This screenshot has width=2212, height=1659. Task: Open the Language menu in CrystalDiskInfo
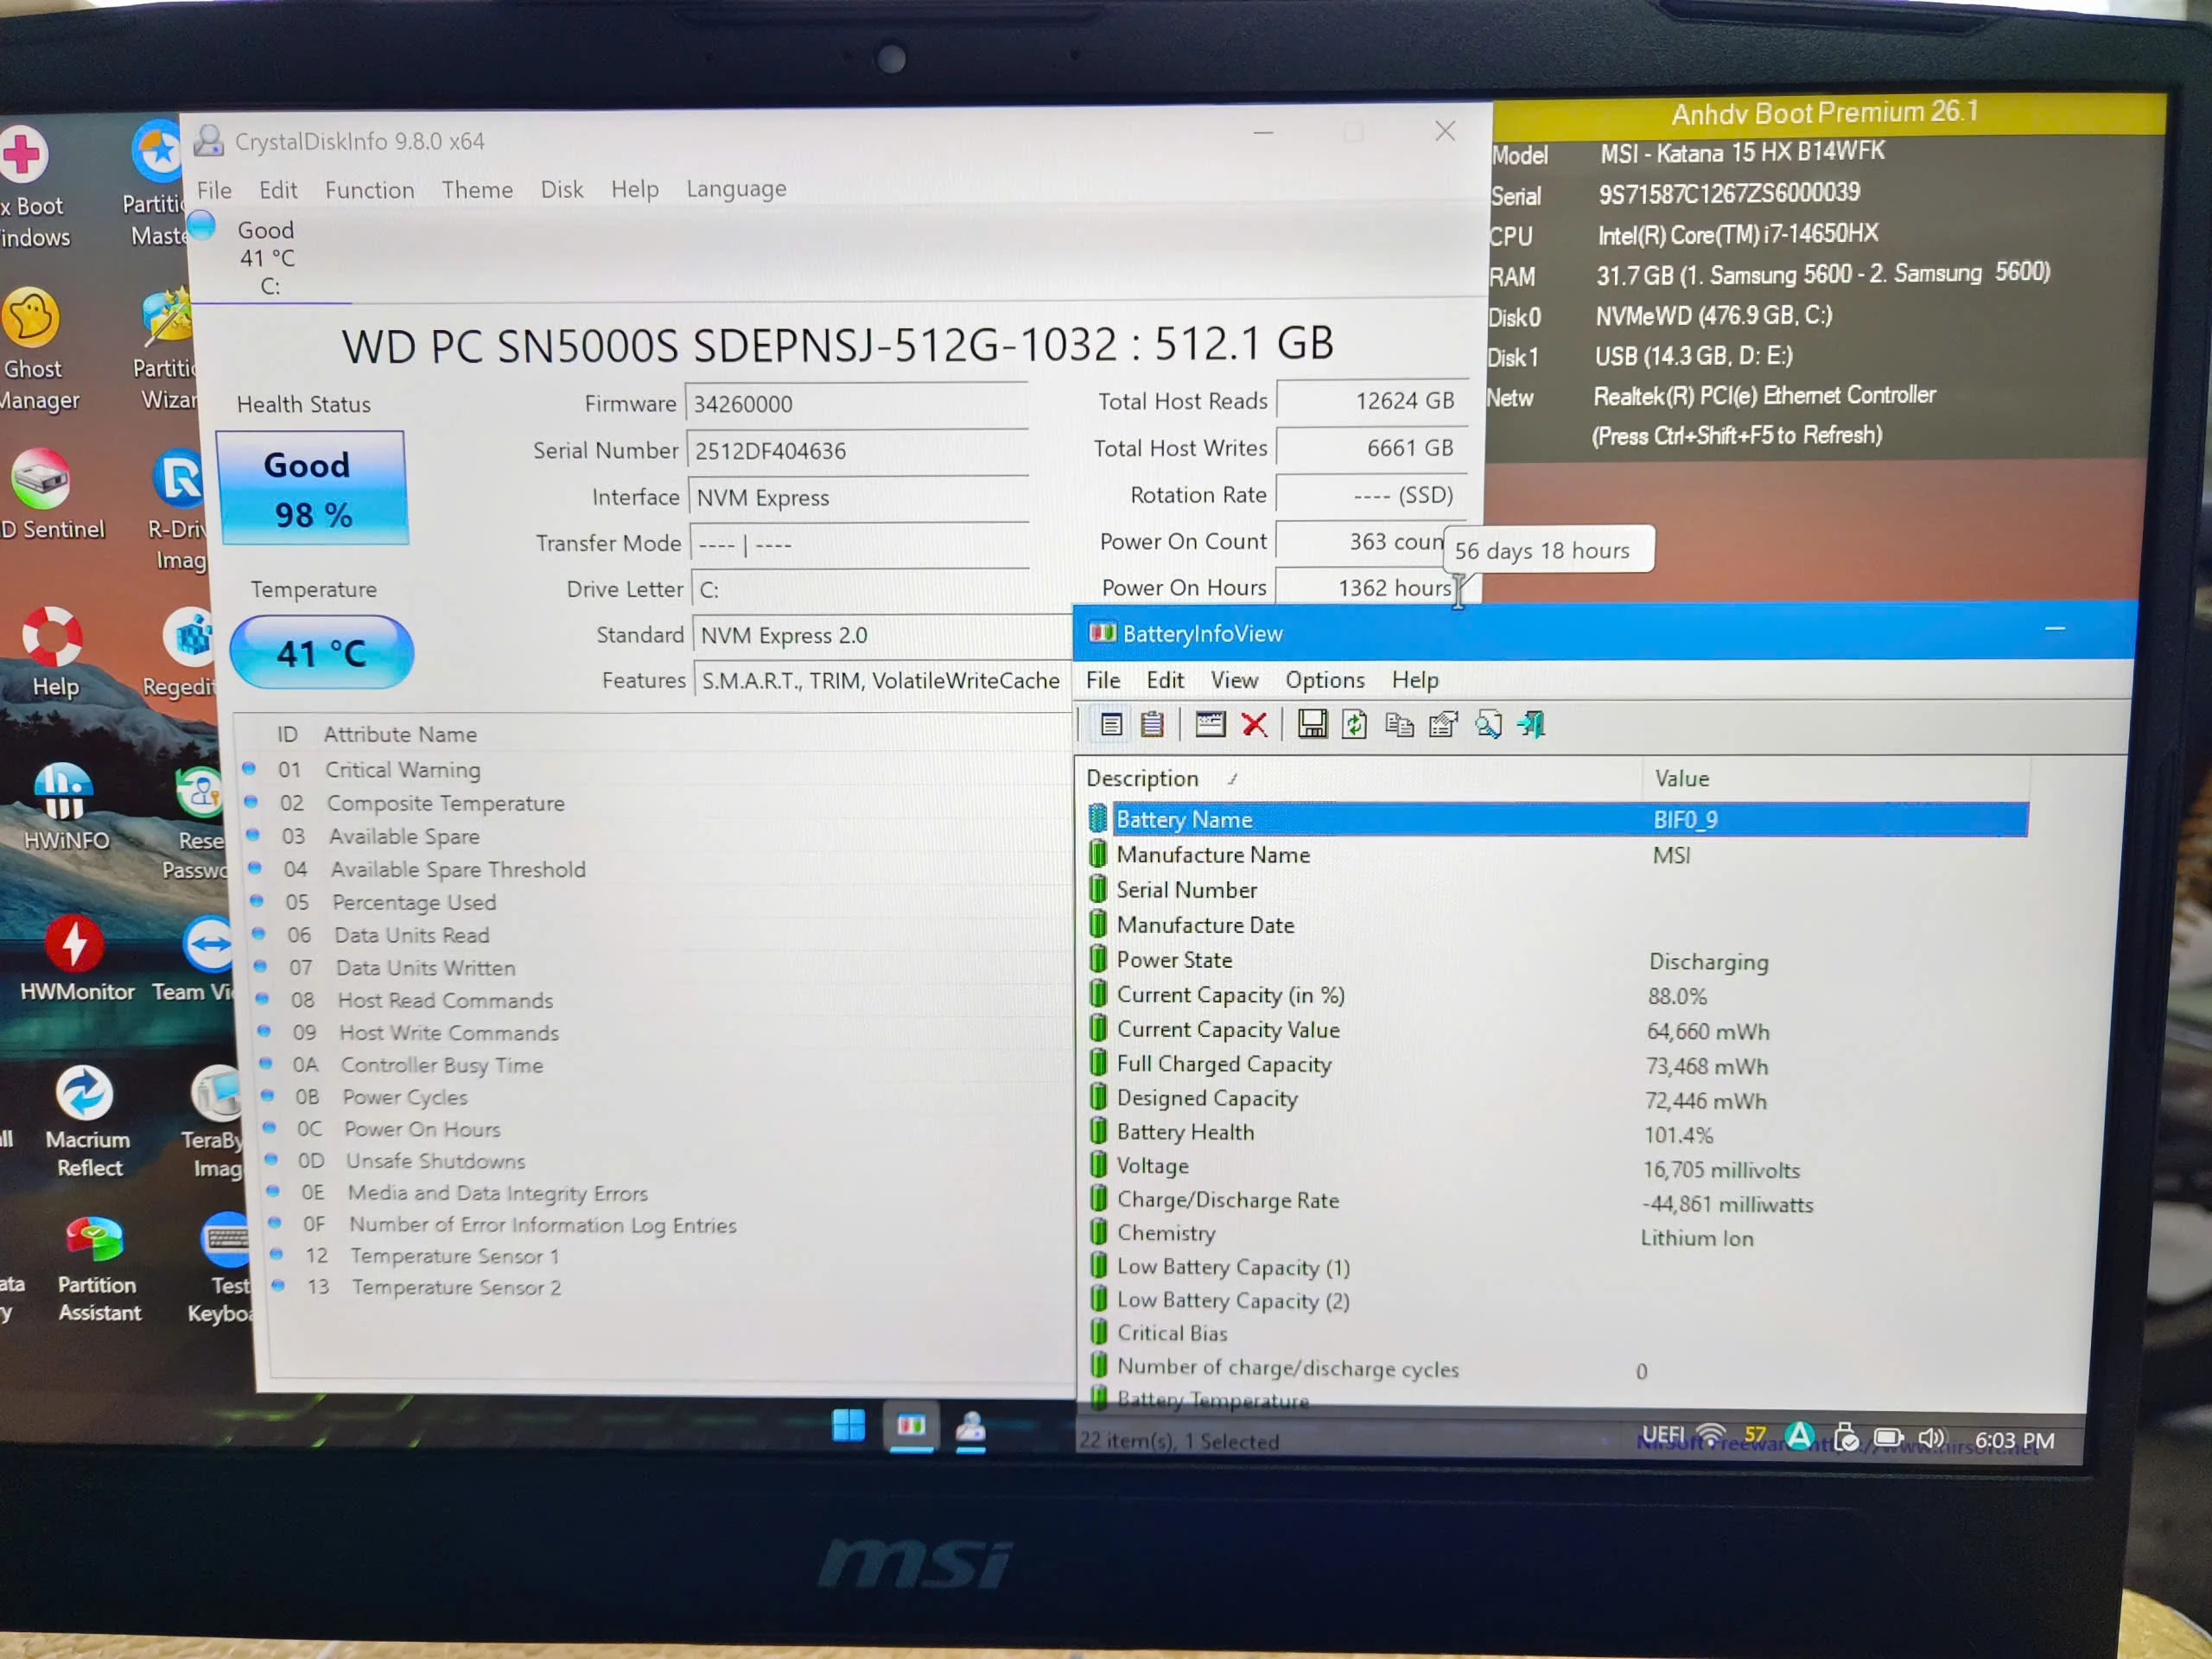(736, 189)
